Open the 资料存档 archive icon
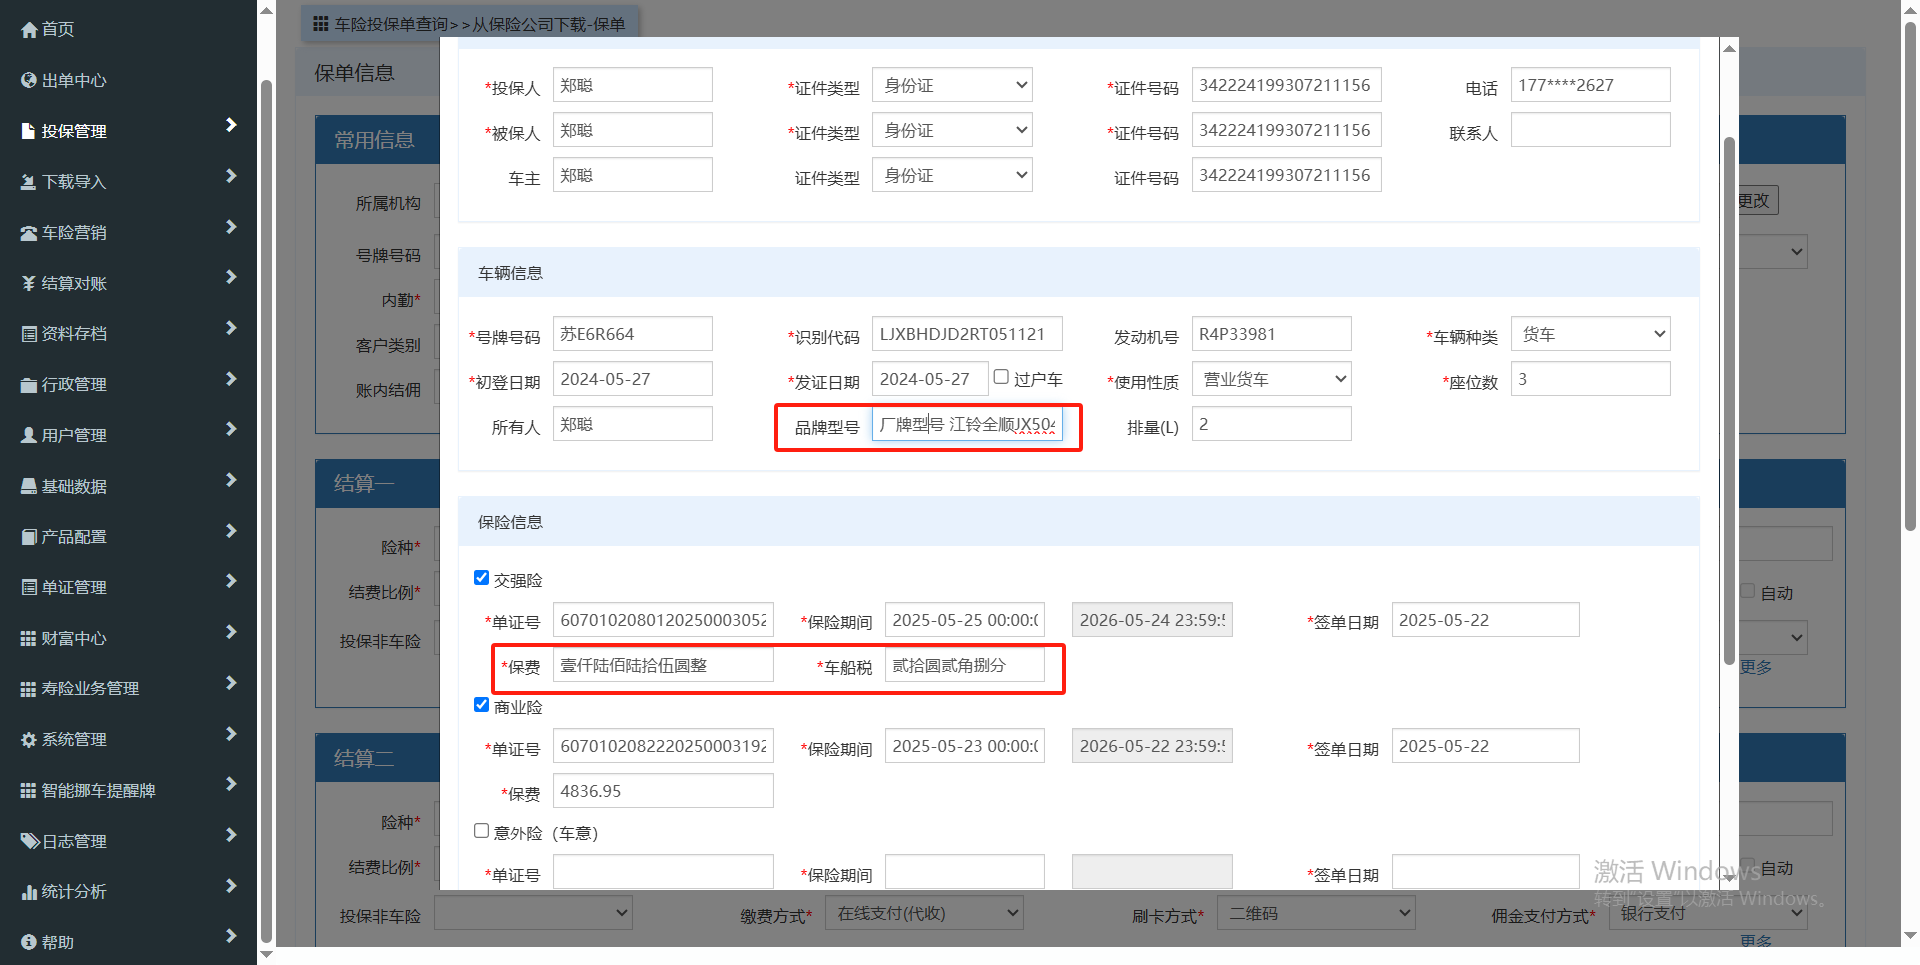Screen dimensions: 1920x965 [x=29, y=334]
